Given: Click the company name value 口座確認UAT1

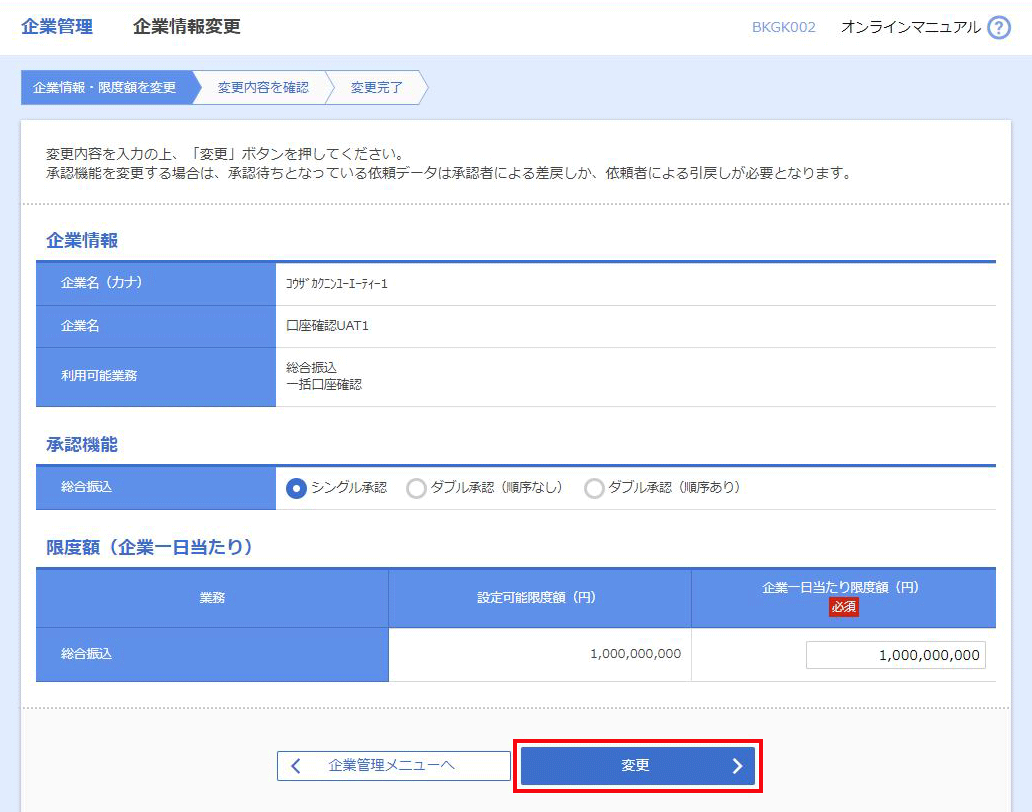Looking at the screenshot, I should (x=327, y=326).
